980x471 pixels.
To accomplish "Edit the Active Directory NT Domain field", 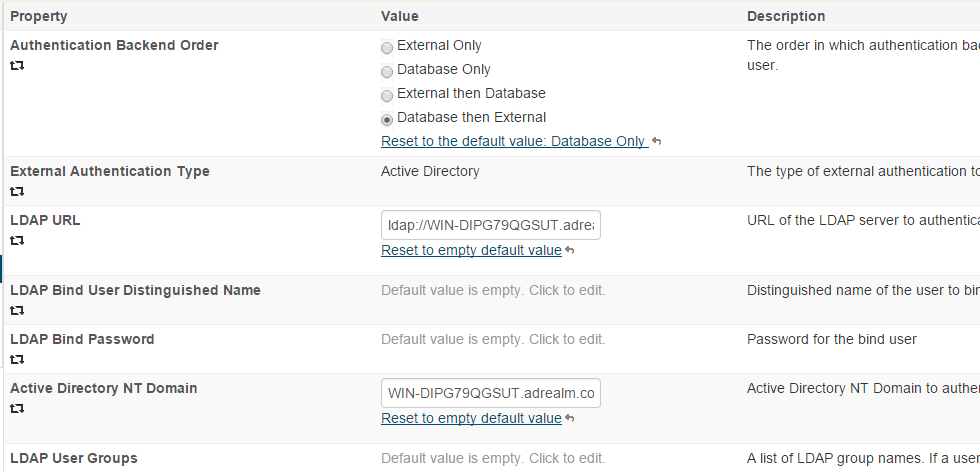I will tap(491, 393).
